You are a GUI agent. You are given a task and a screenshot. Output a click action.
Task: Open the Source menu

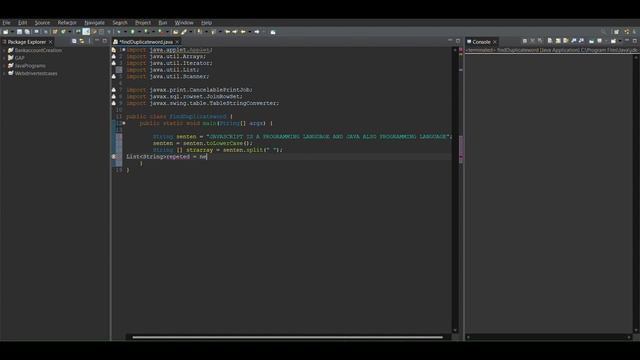click(x=42, y=23)
